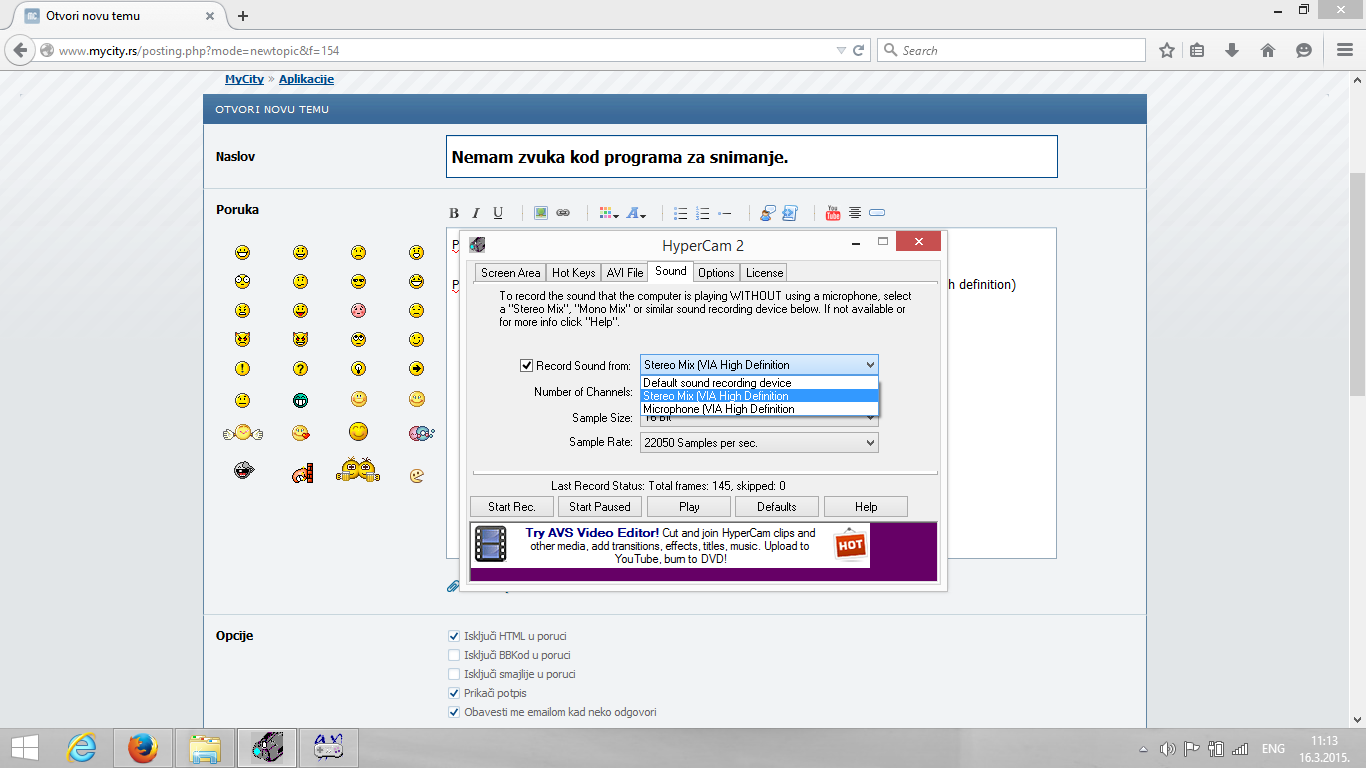Insert an image via the picture icon

(x=541, y=213)
